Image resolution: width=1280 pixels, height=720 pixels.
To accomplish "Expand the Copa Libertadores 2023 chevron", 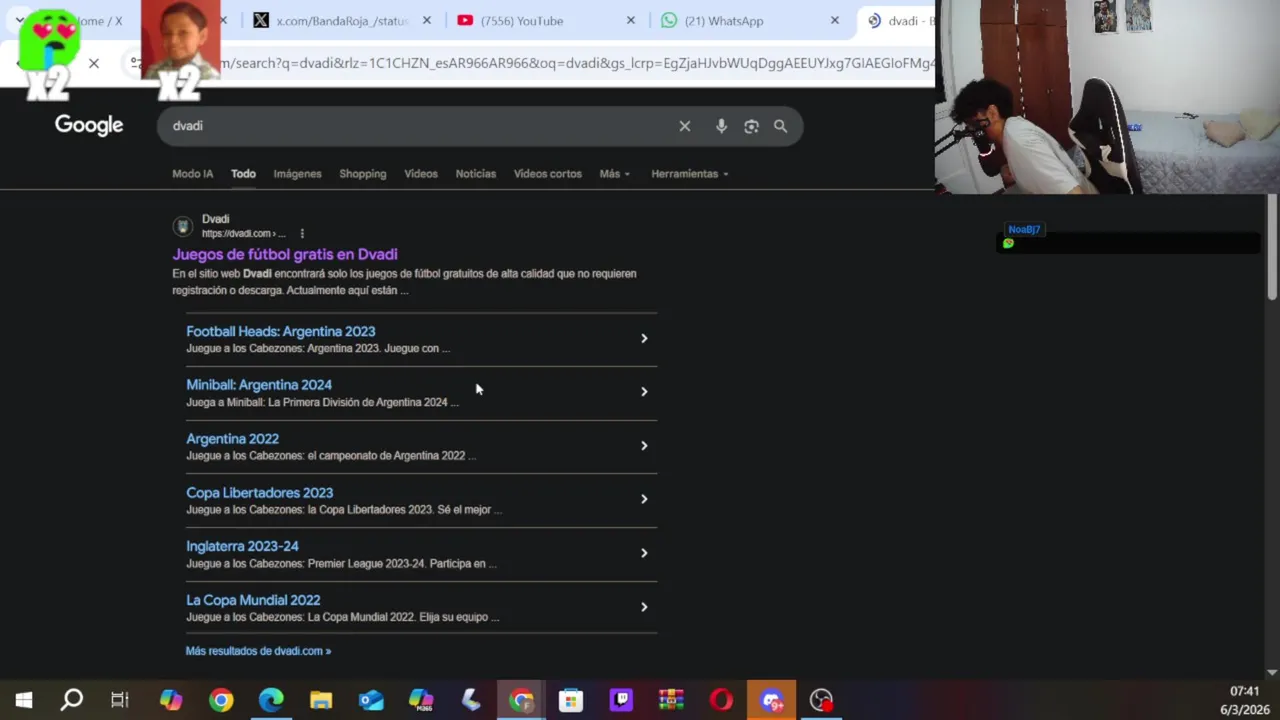I will 644,499.
